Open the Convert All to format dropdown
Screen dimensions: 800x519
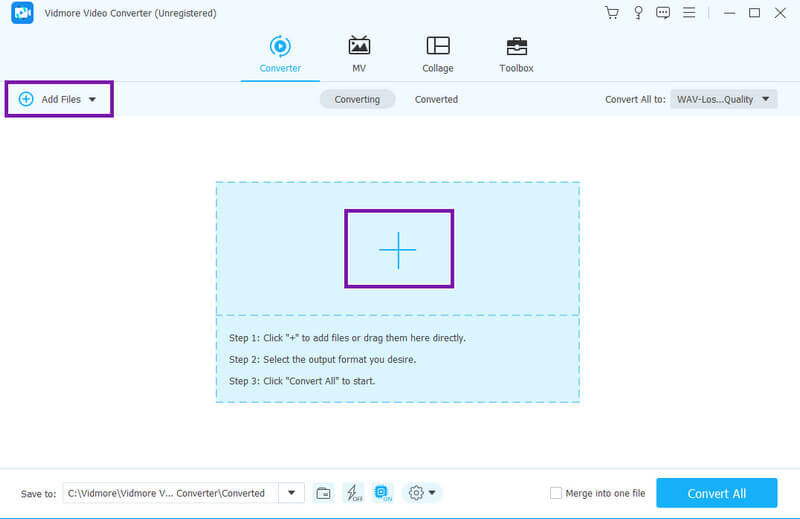[x=723, y=99]
